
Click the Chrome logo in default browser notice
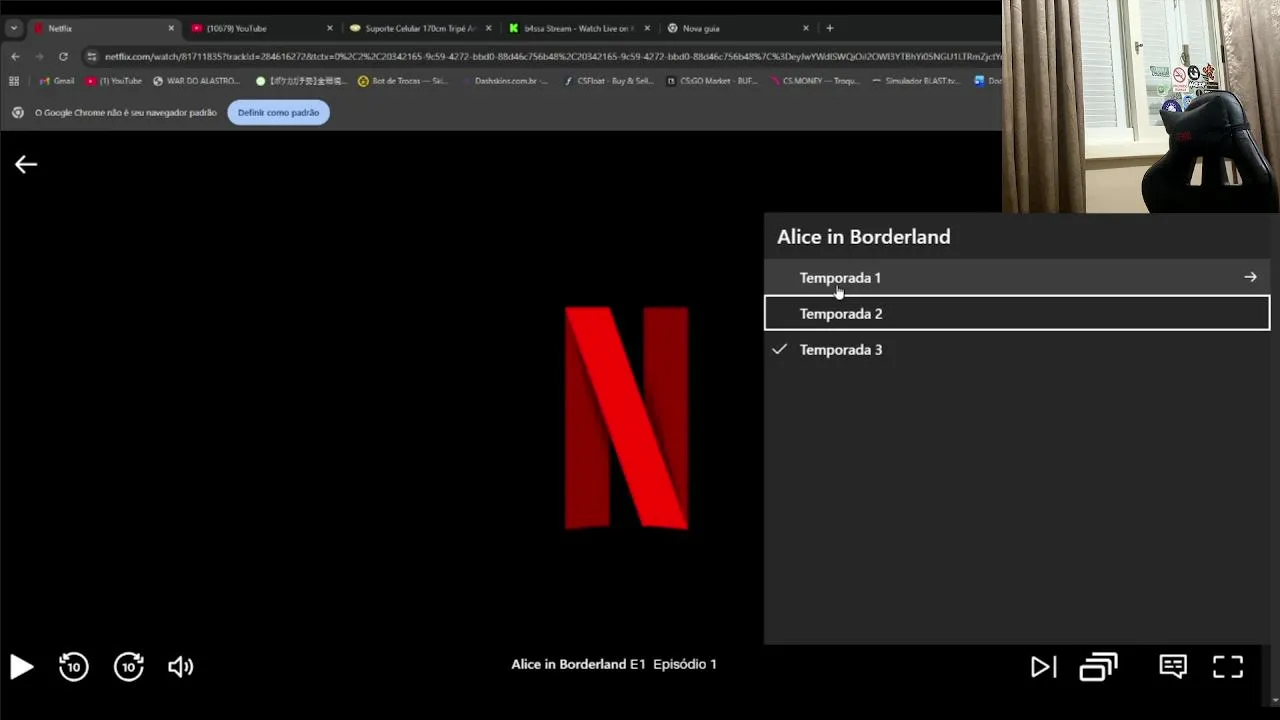point(18,112)
